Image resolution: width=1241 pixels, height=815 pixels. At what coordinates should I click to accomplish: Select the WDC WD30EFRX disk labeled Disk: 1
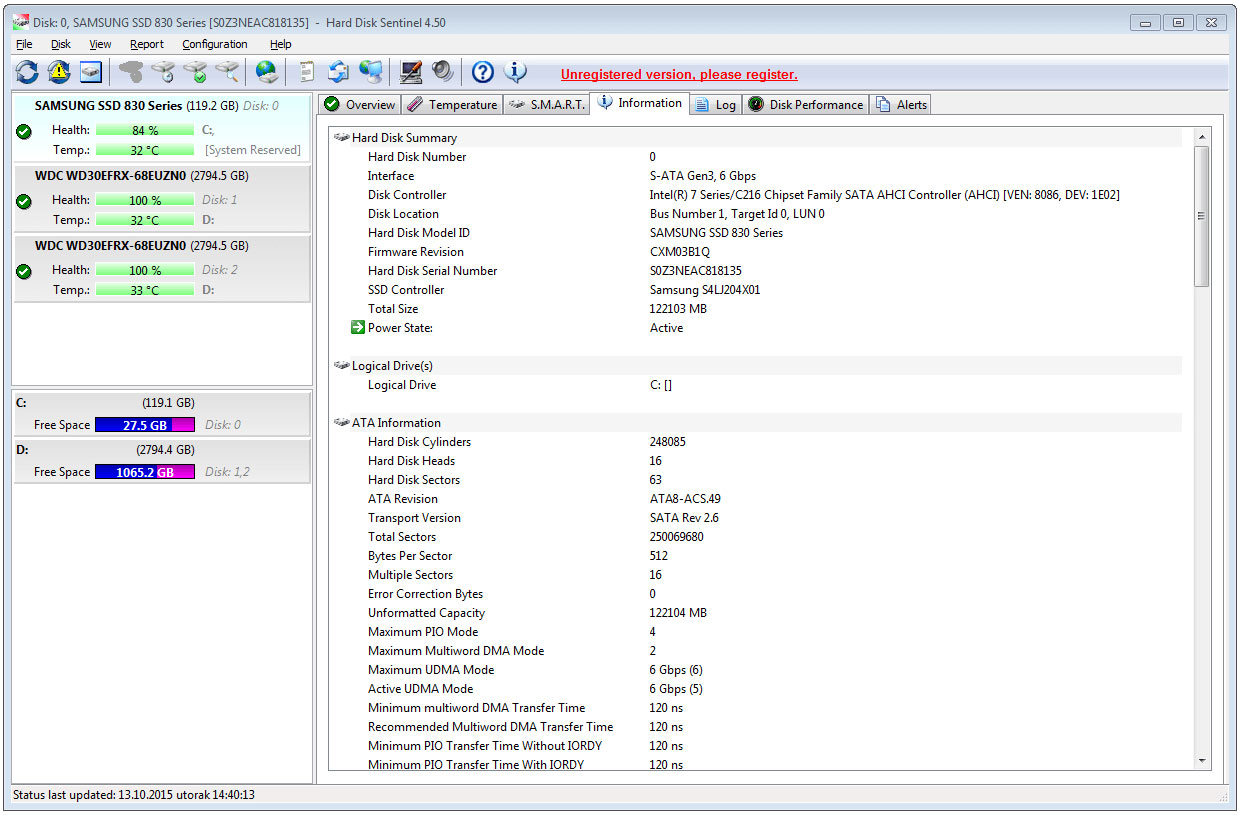[x=161, y=198]
